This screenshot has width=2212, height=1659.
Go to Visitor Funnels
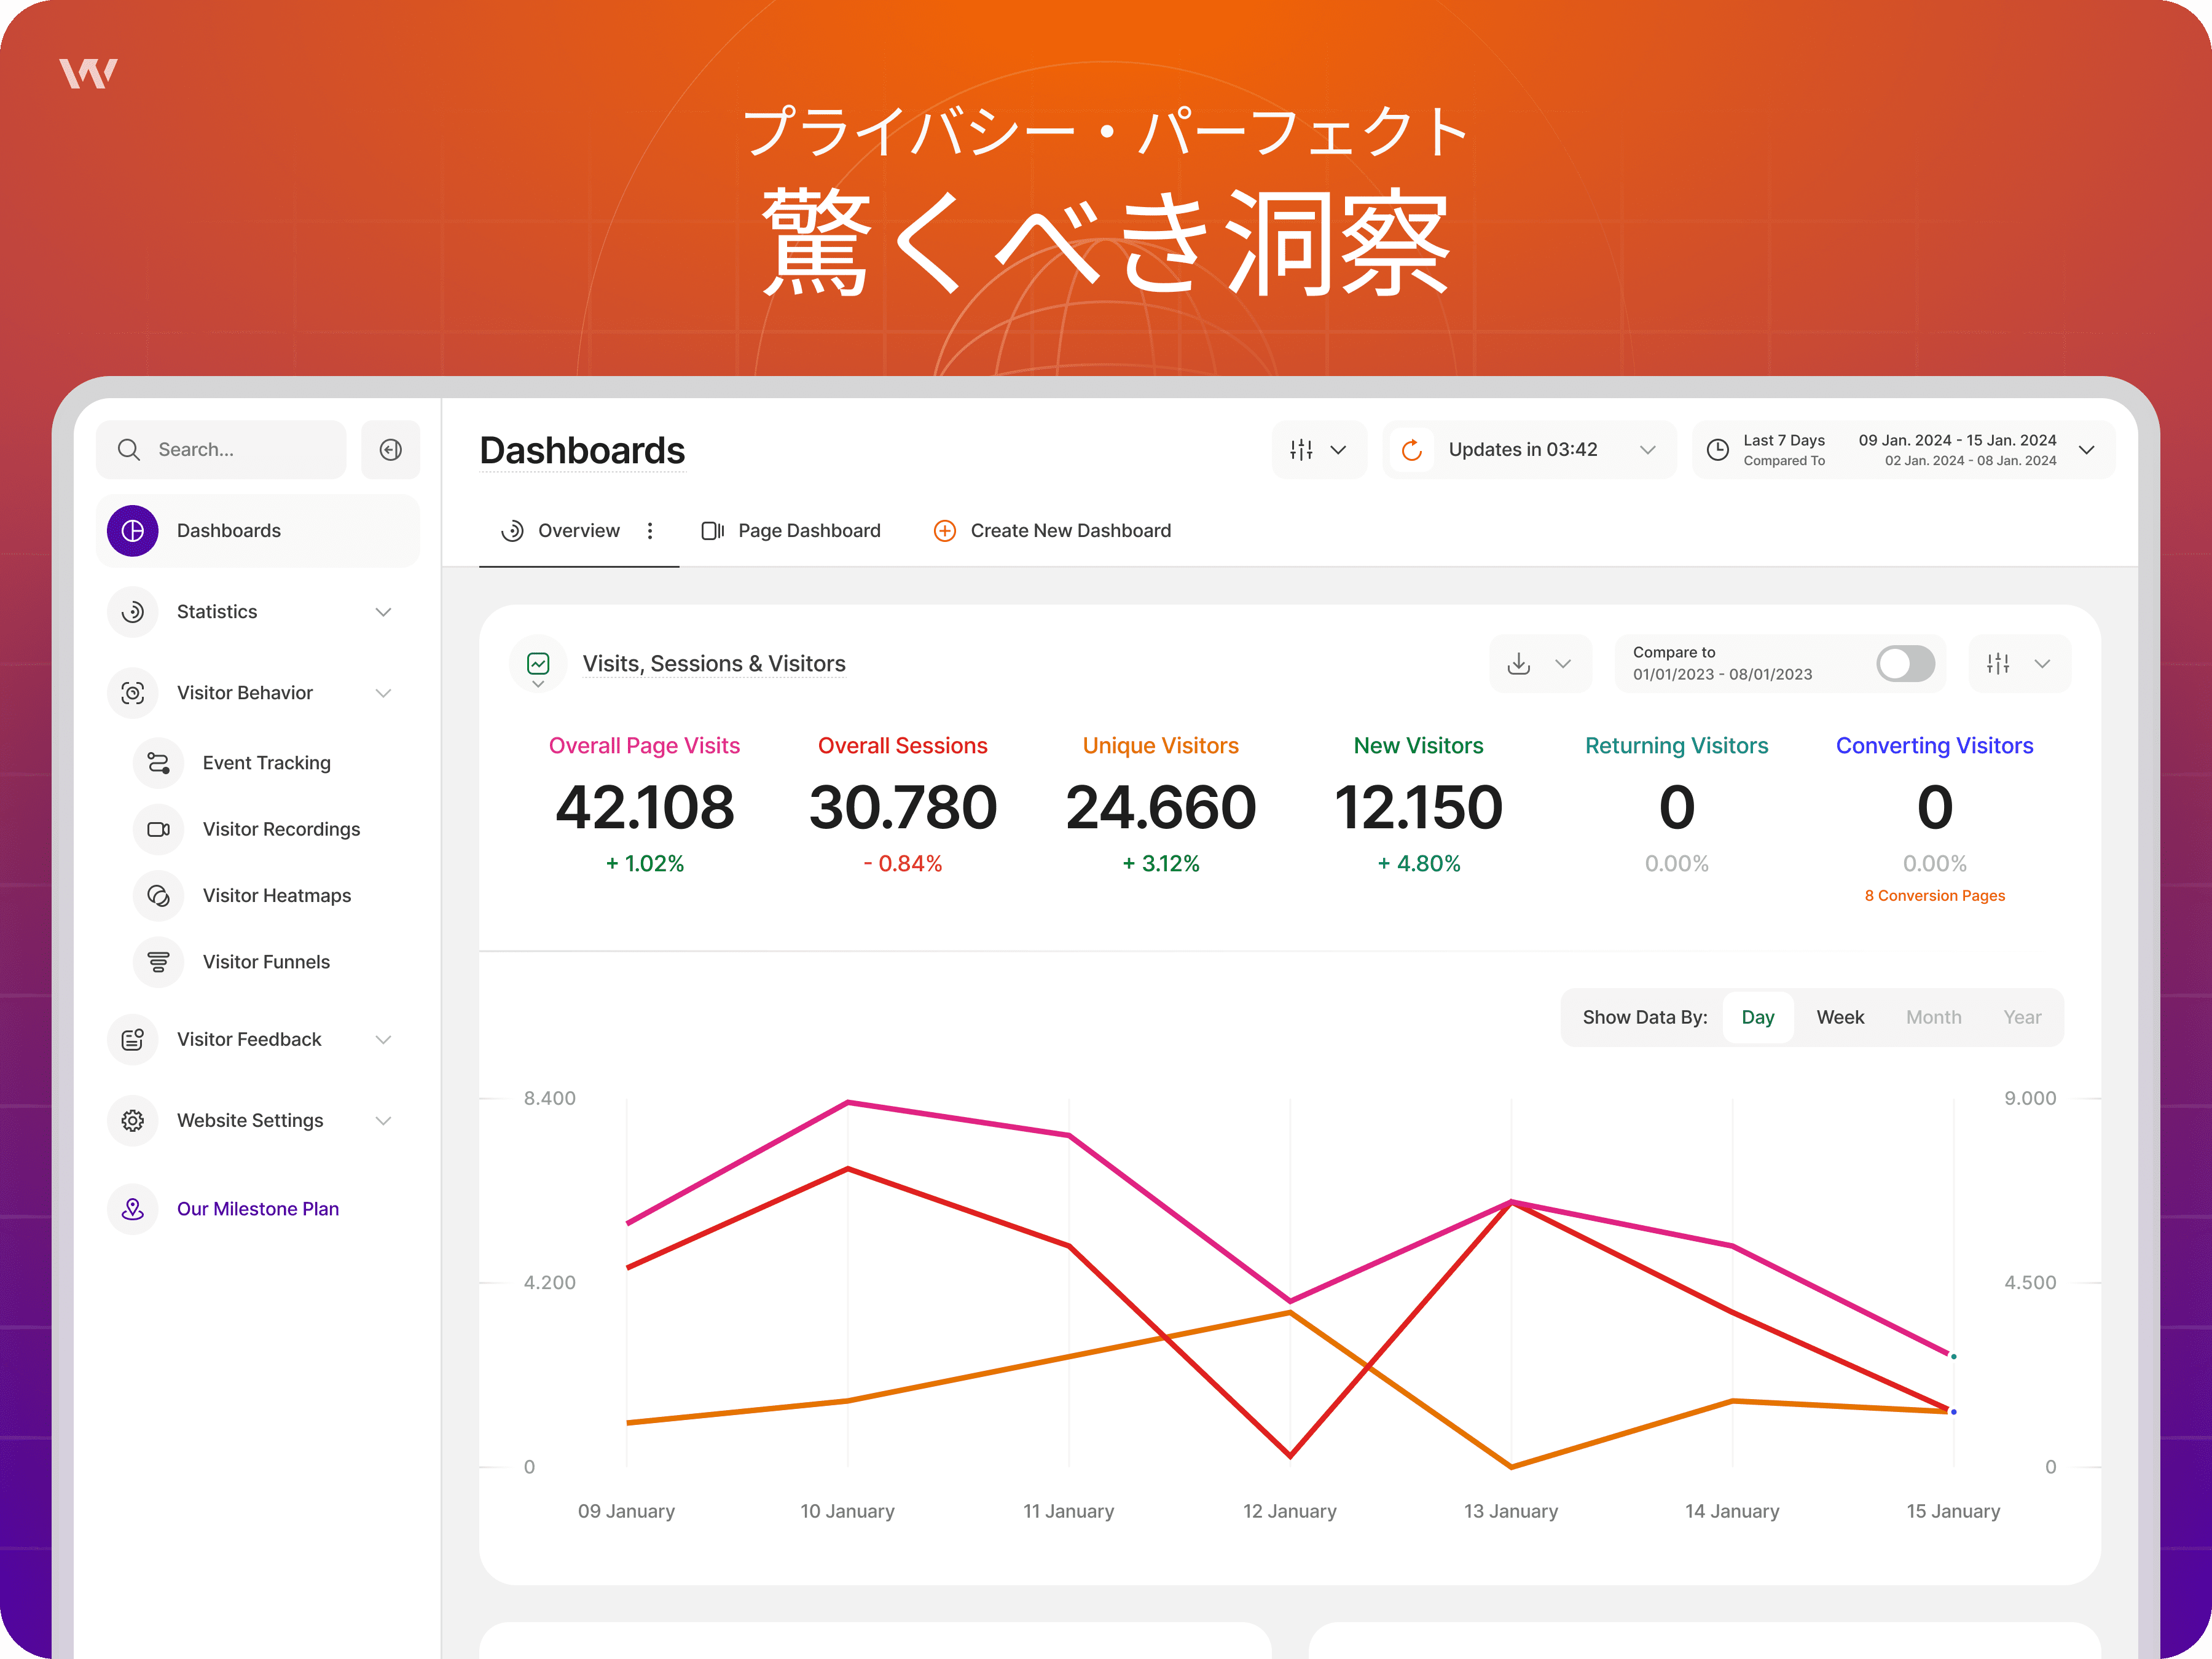pos(266,962)
